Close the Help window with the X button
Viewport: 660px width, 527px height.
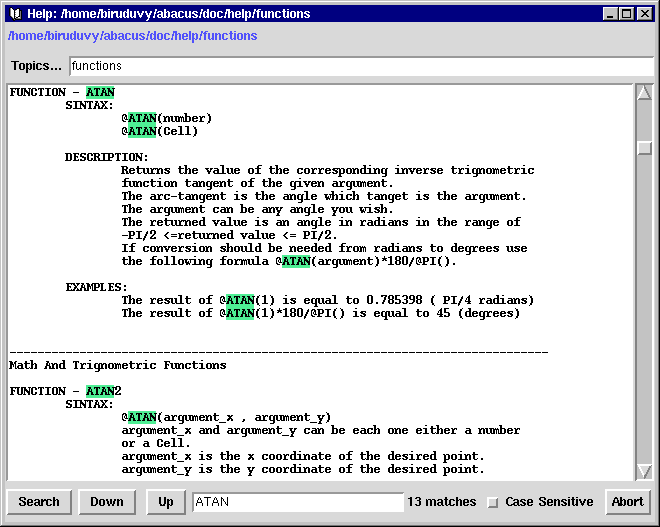pyautogui.click(x=645, y=14)
